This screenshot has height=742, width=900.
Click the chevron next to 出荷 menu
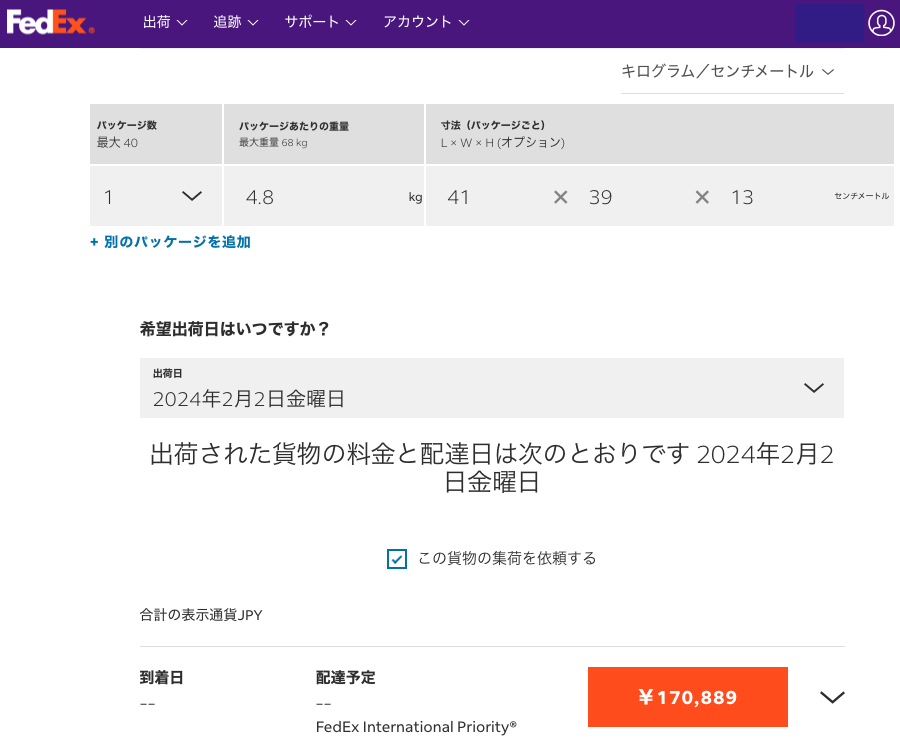(182, 23)
